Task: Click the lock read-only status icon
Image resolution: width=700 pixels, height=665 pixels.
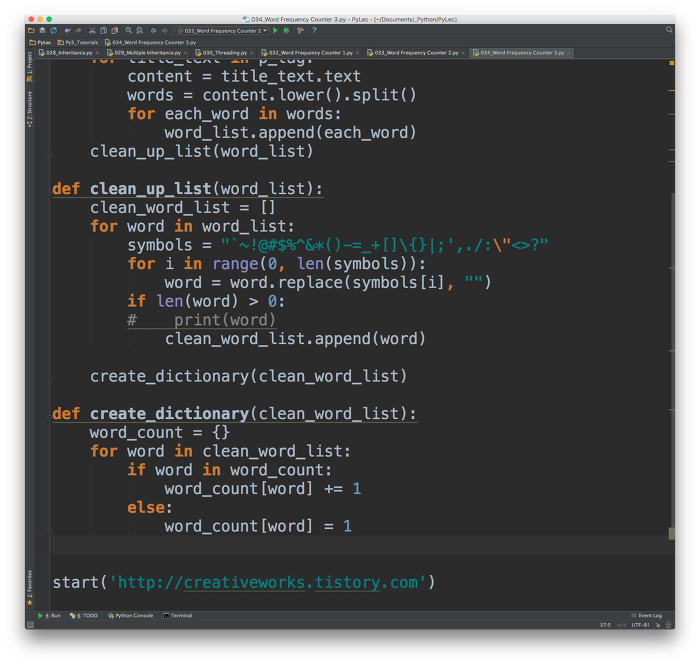Action: pyautogui.click(x=658, y=625)
